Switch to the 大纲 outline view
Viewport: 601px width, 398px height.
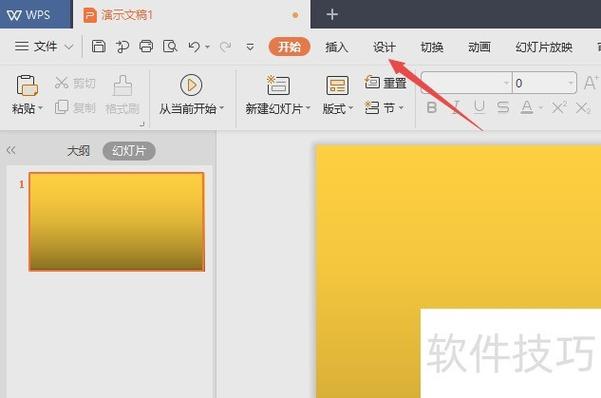tap(78, 151)
